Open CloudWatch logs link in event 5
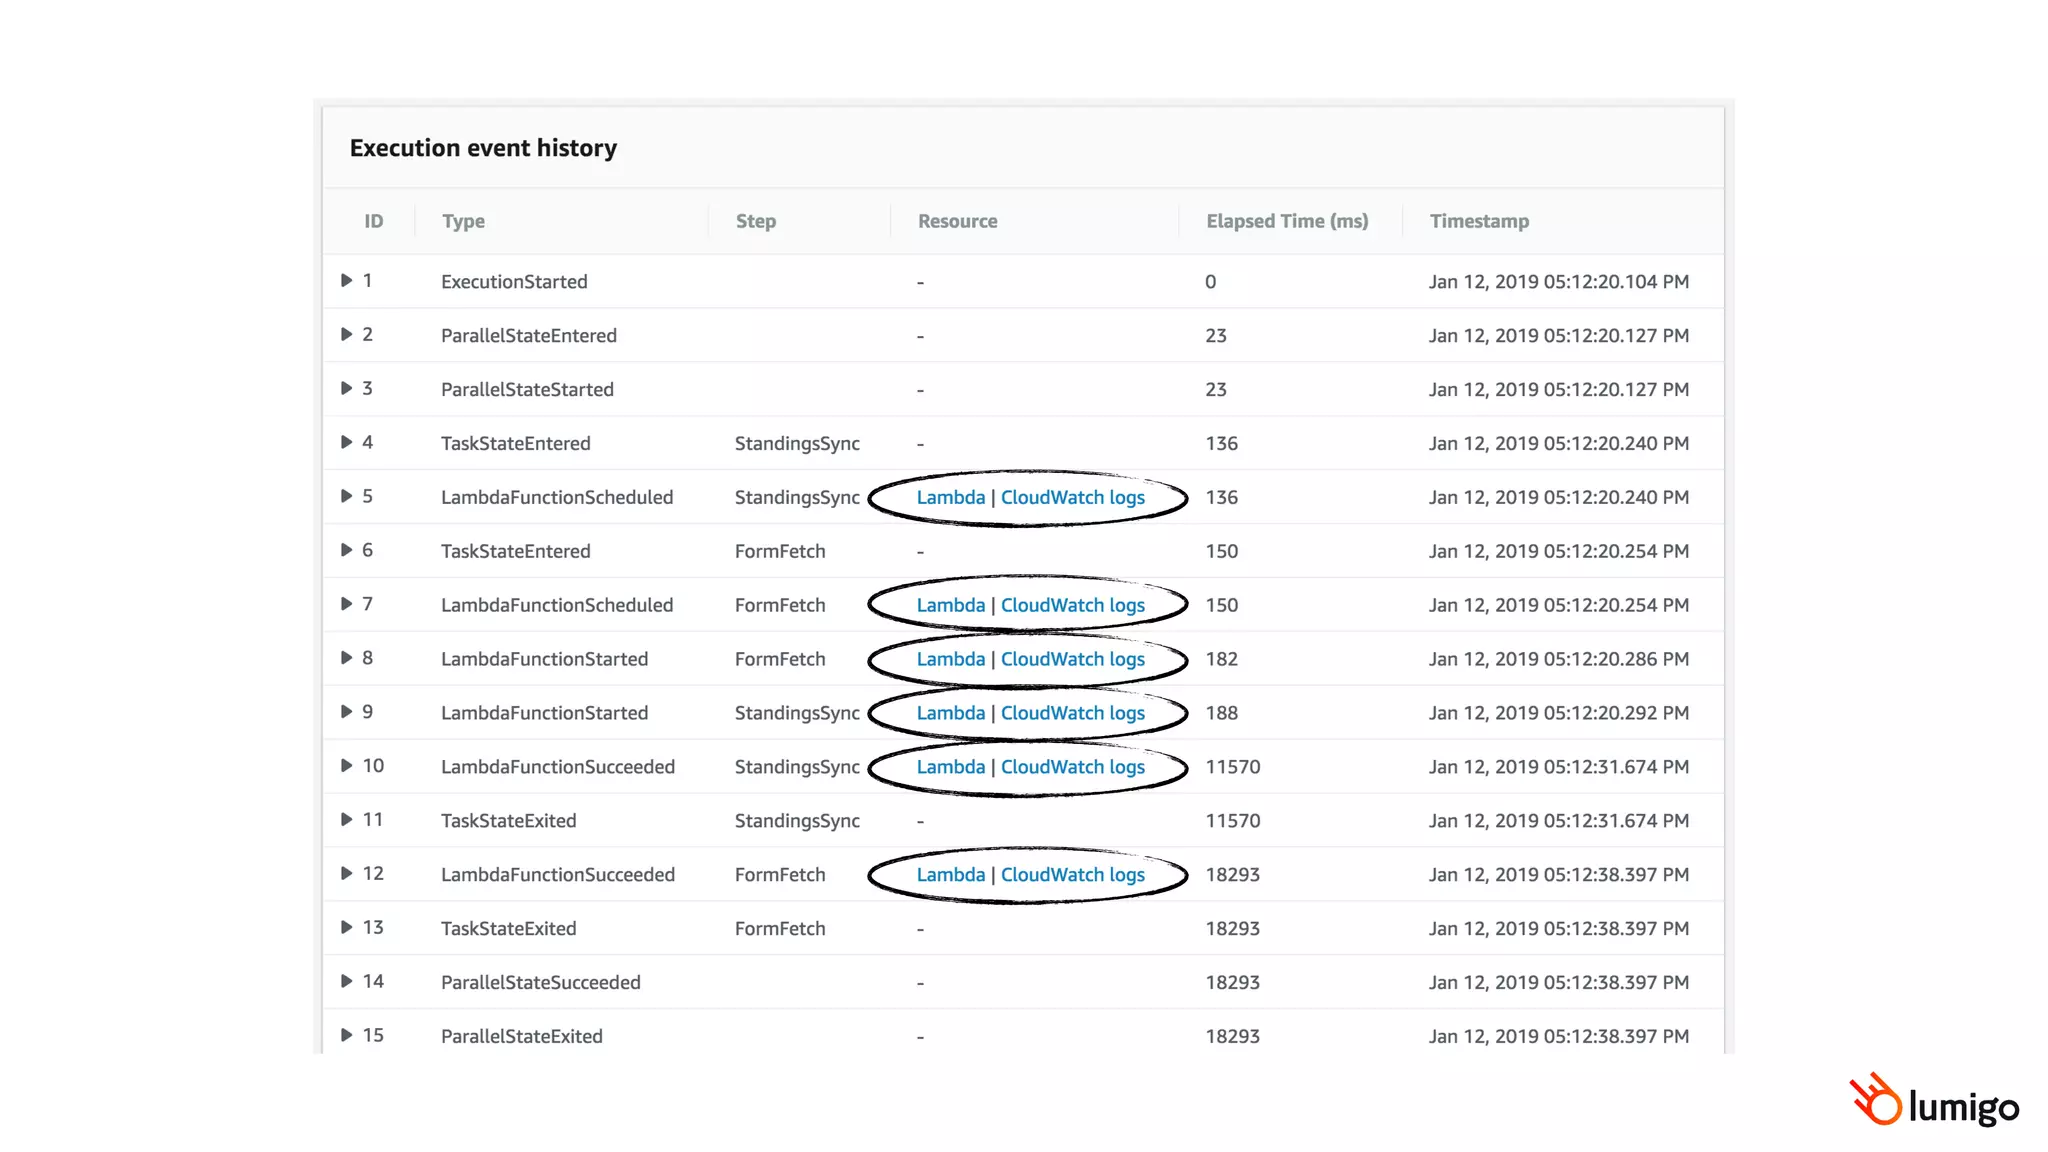Image resolution: width=2048 pixels, height=1152 pixels. [x=1072, y=497]
